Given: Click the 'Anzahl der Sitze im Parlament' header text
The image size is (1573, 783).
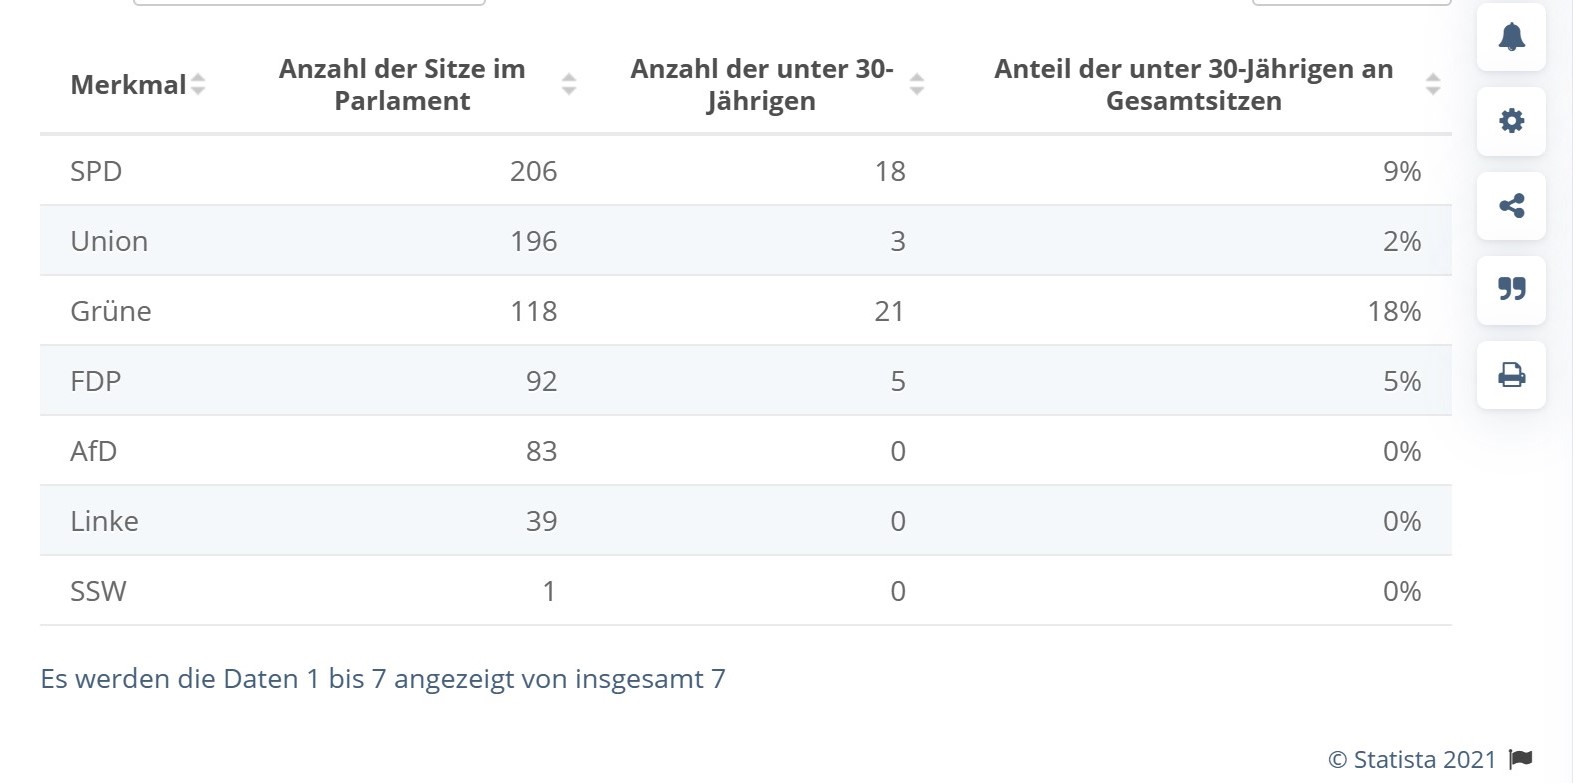Looking at the screenshot, I should coord(402,85).
